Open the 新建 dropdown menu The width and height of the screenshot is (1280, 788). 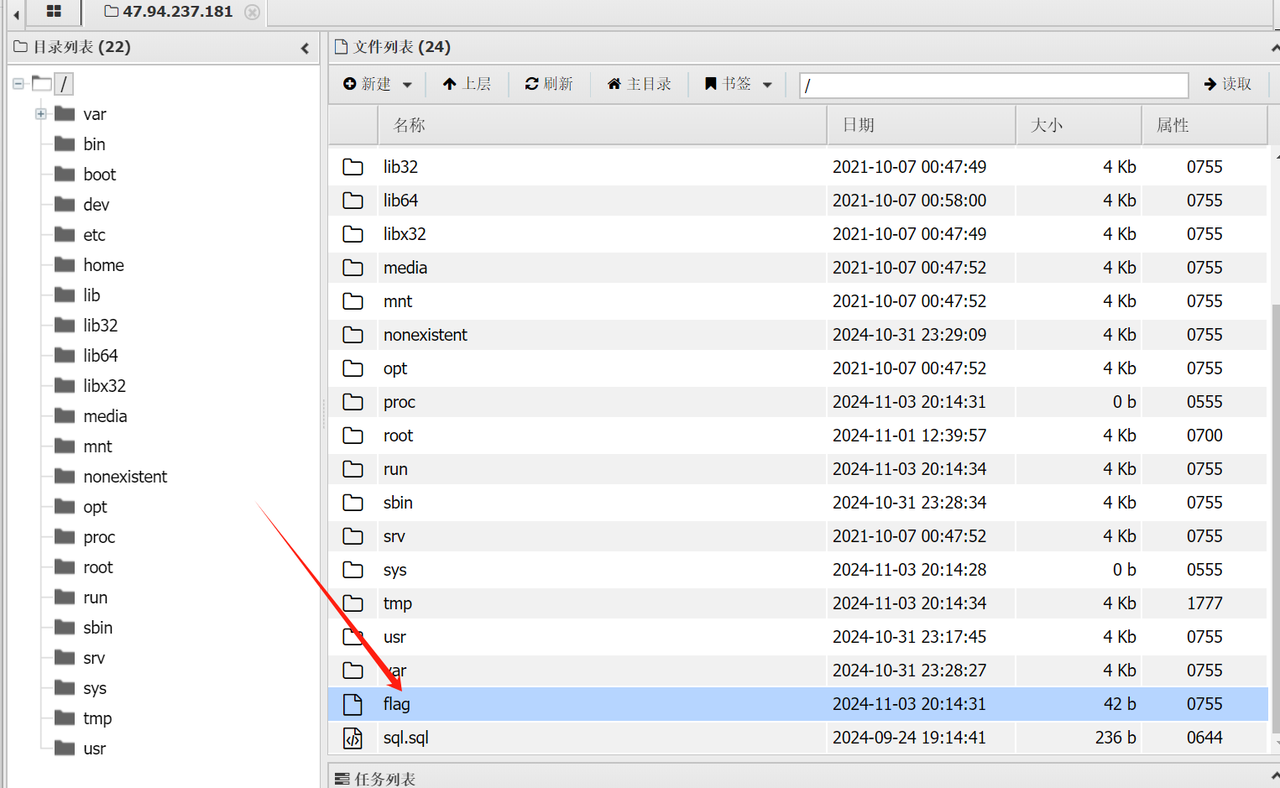tap(377, 84)
